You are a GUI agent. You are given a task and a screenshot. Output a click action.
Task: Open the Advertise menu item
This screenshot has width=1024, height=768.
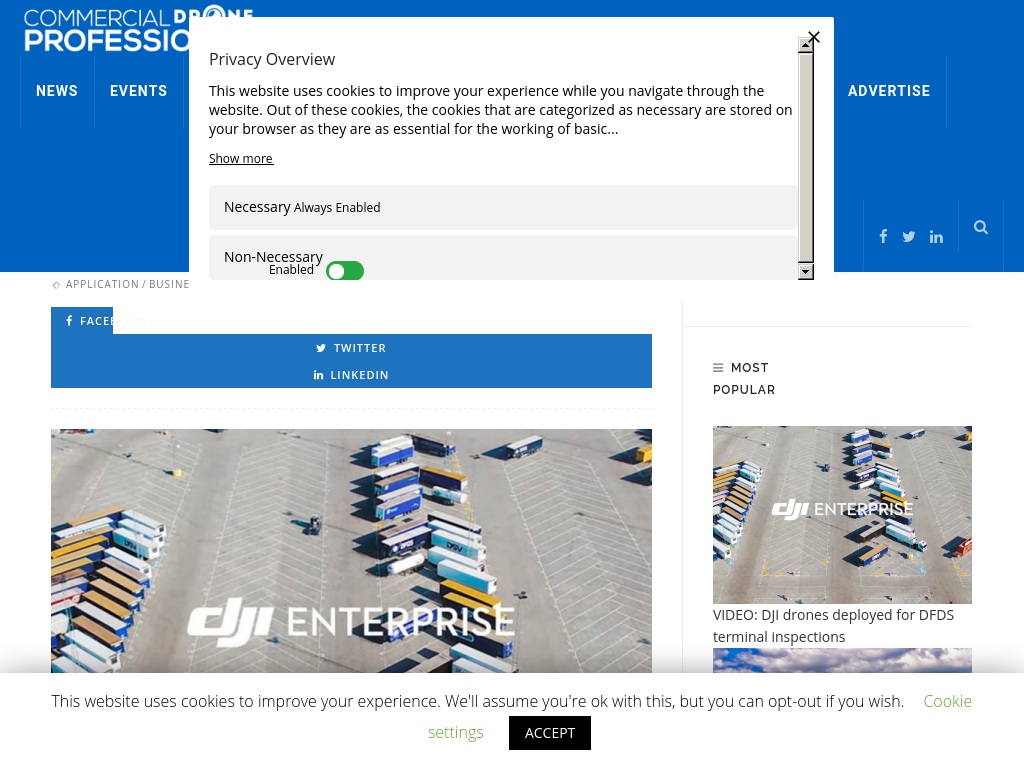click(x=889, y=91)
